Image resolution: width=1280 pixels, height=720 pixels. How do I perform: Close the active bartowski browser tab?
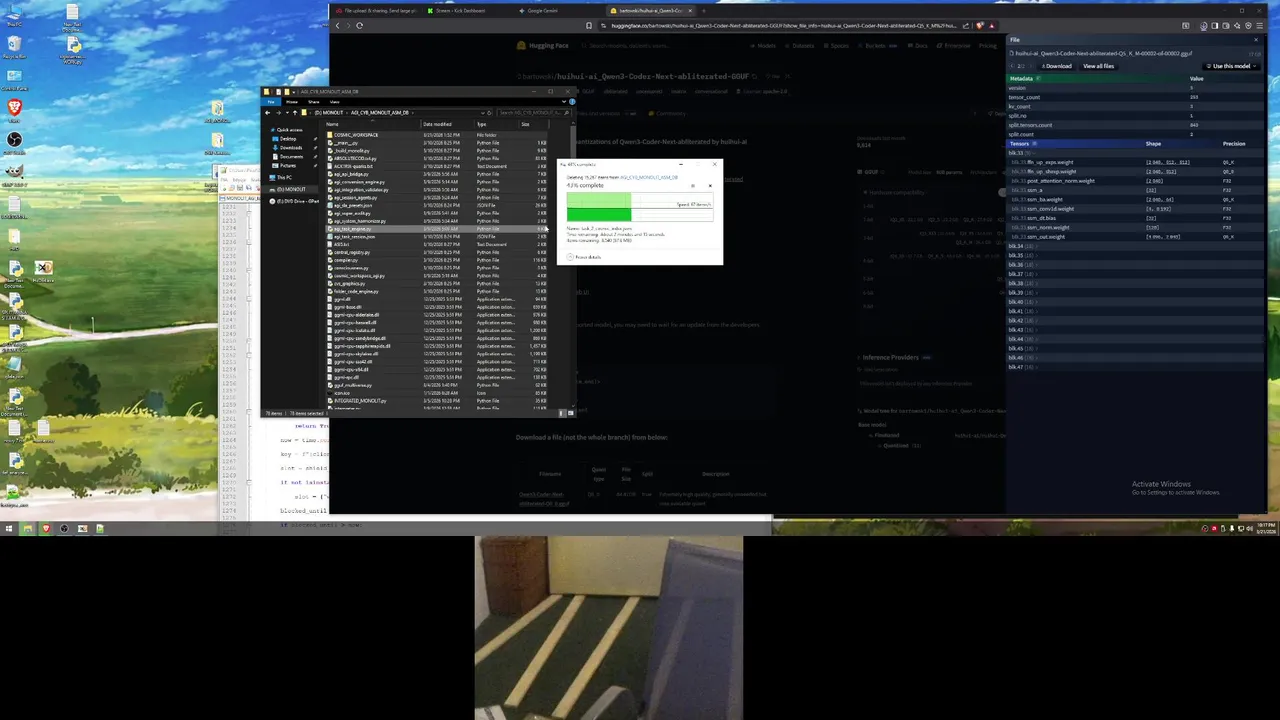click(x=690, y=10)
